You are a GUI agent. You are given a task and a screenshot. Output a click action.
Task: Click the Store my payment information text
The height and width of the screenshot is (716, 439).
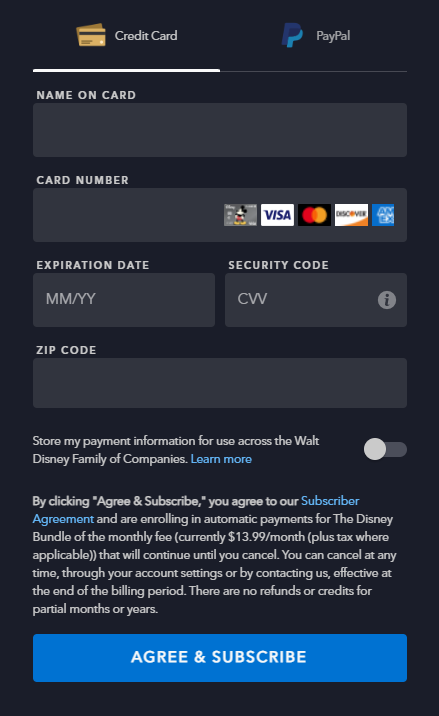pos(176,450)
